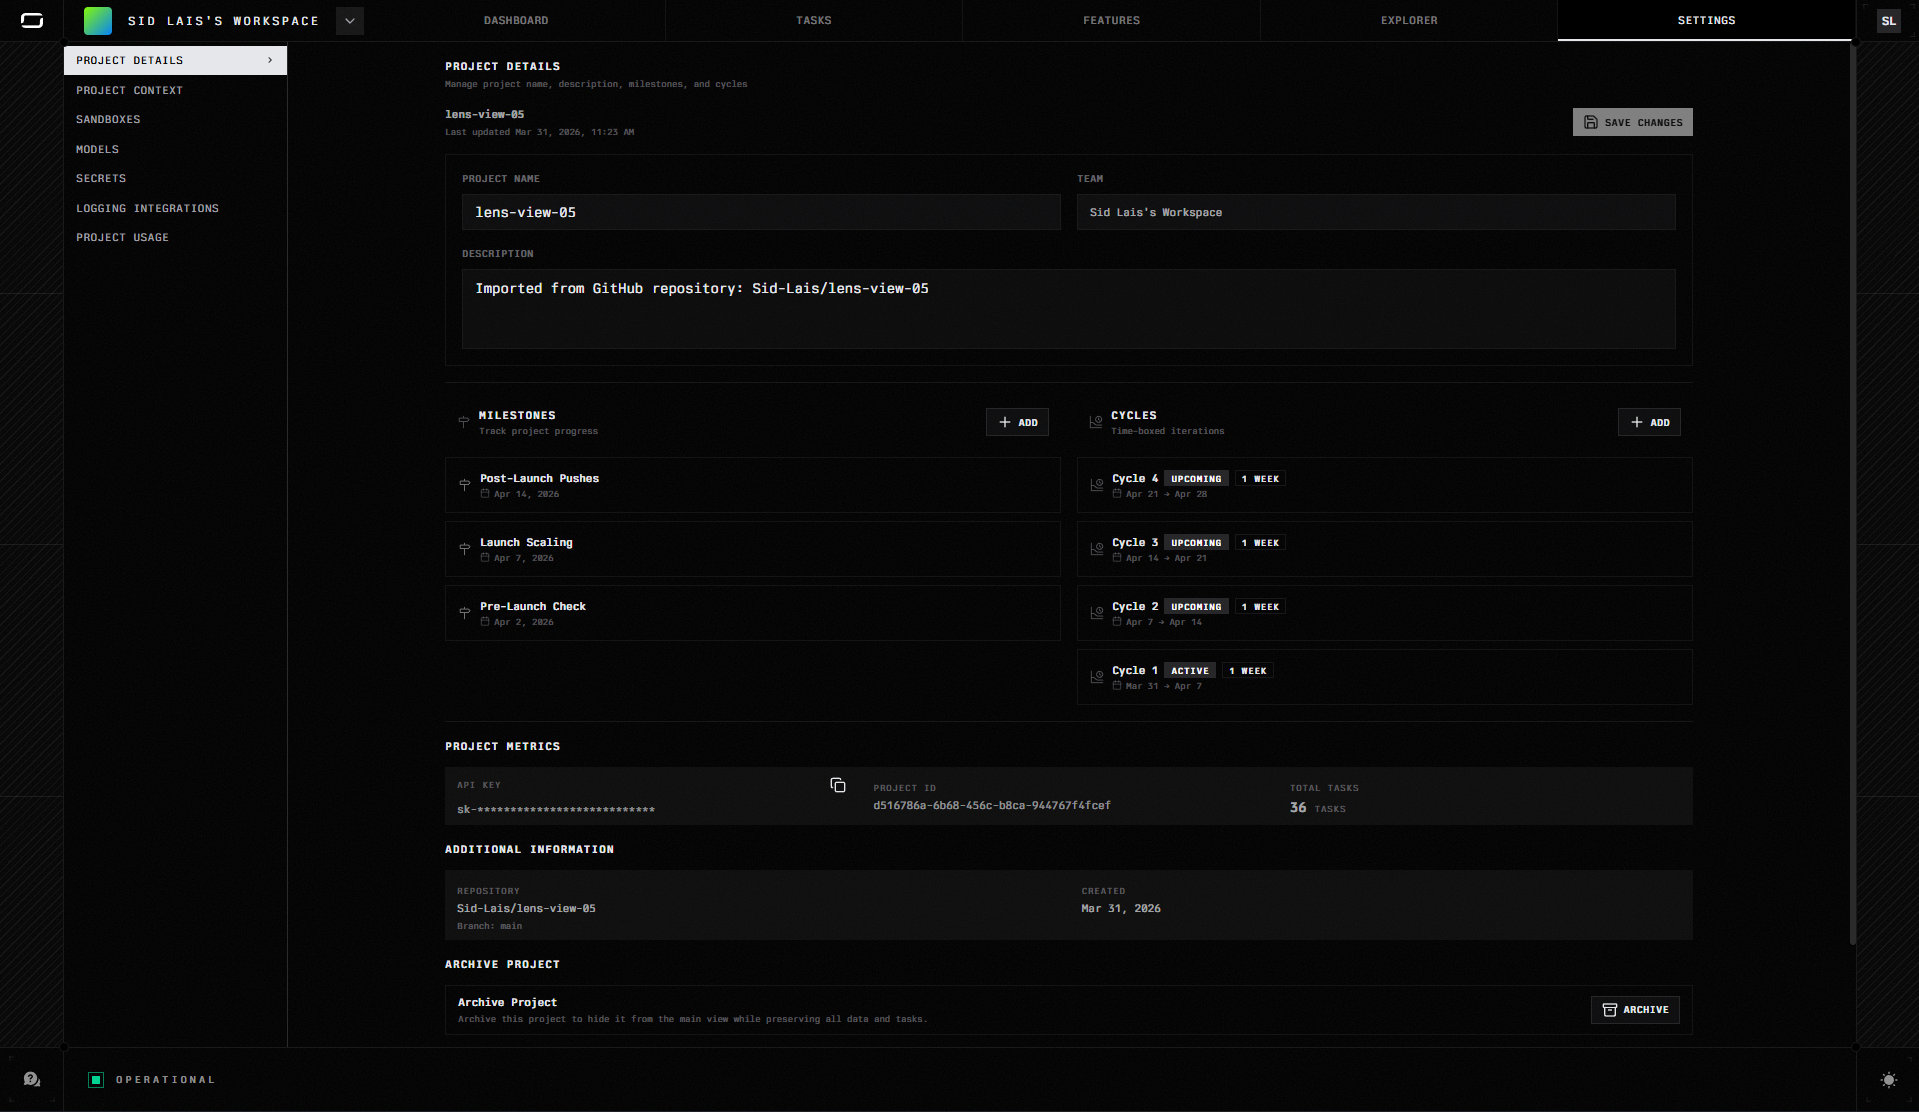Click the 1 WEEK badge on Cycle 3

coord(1260,543)
